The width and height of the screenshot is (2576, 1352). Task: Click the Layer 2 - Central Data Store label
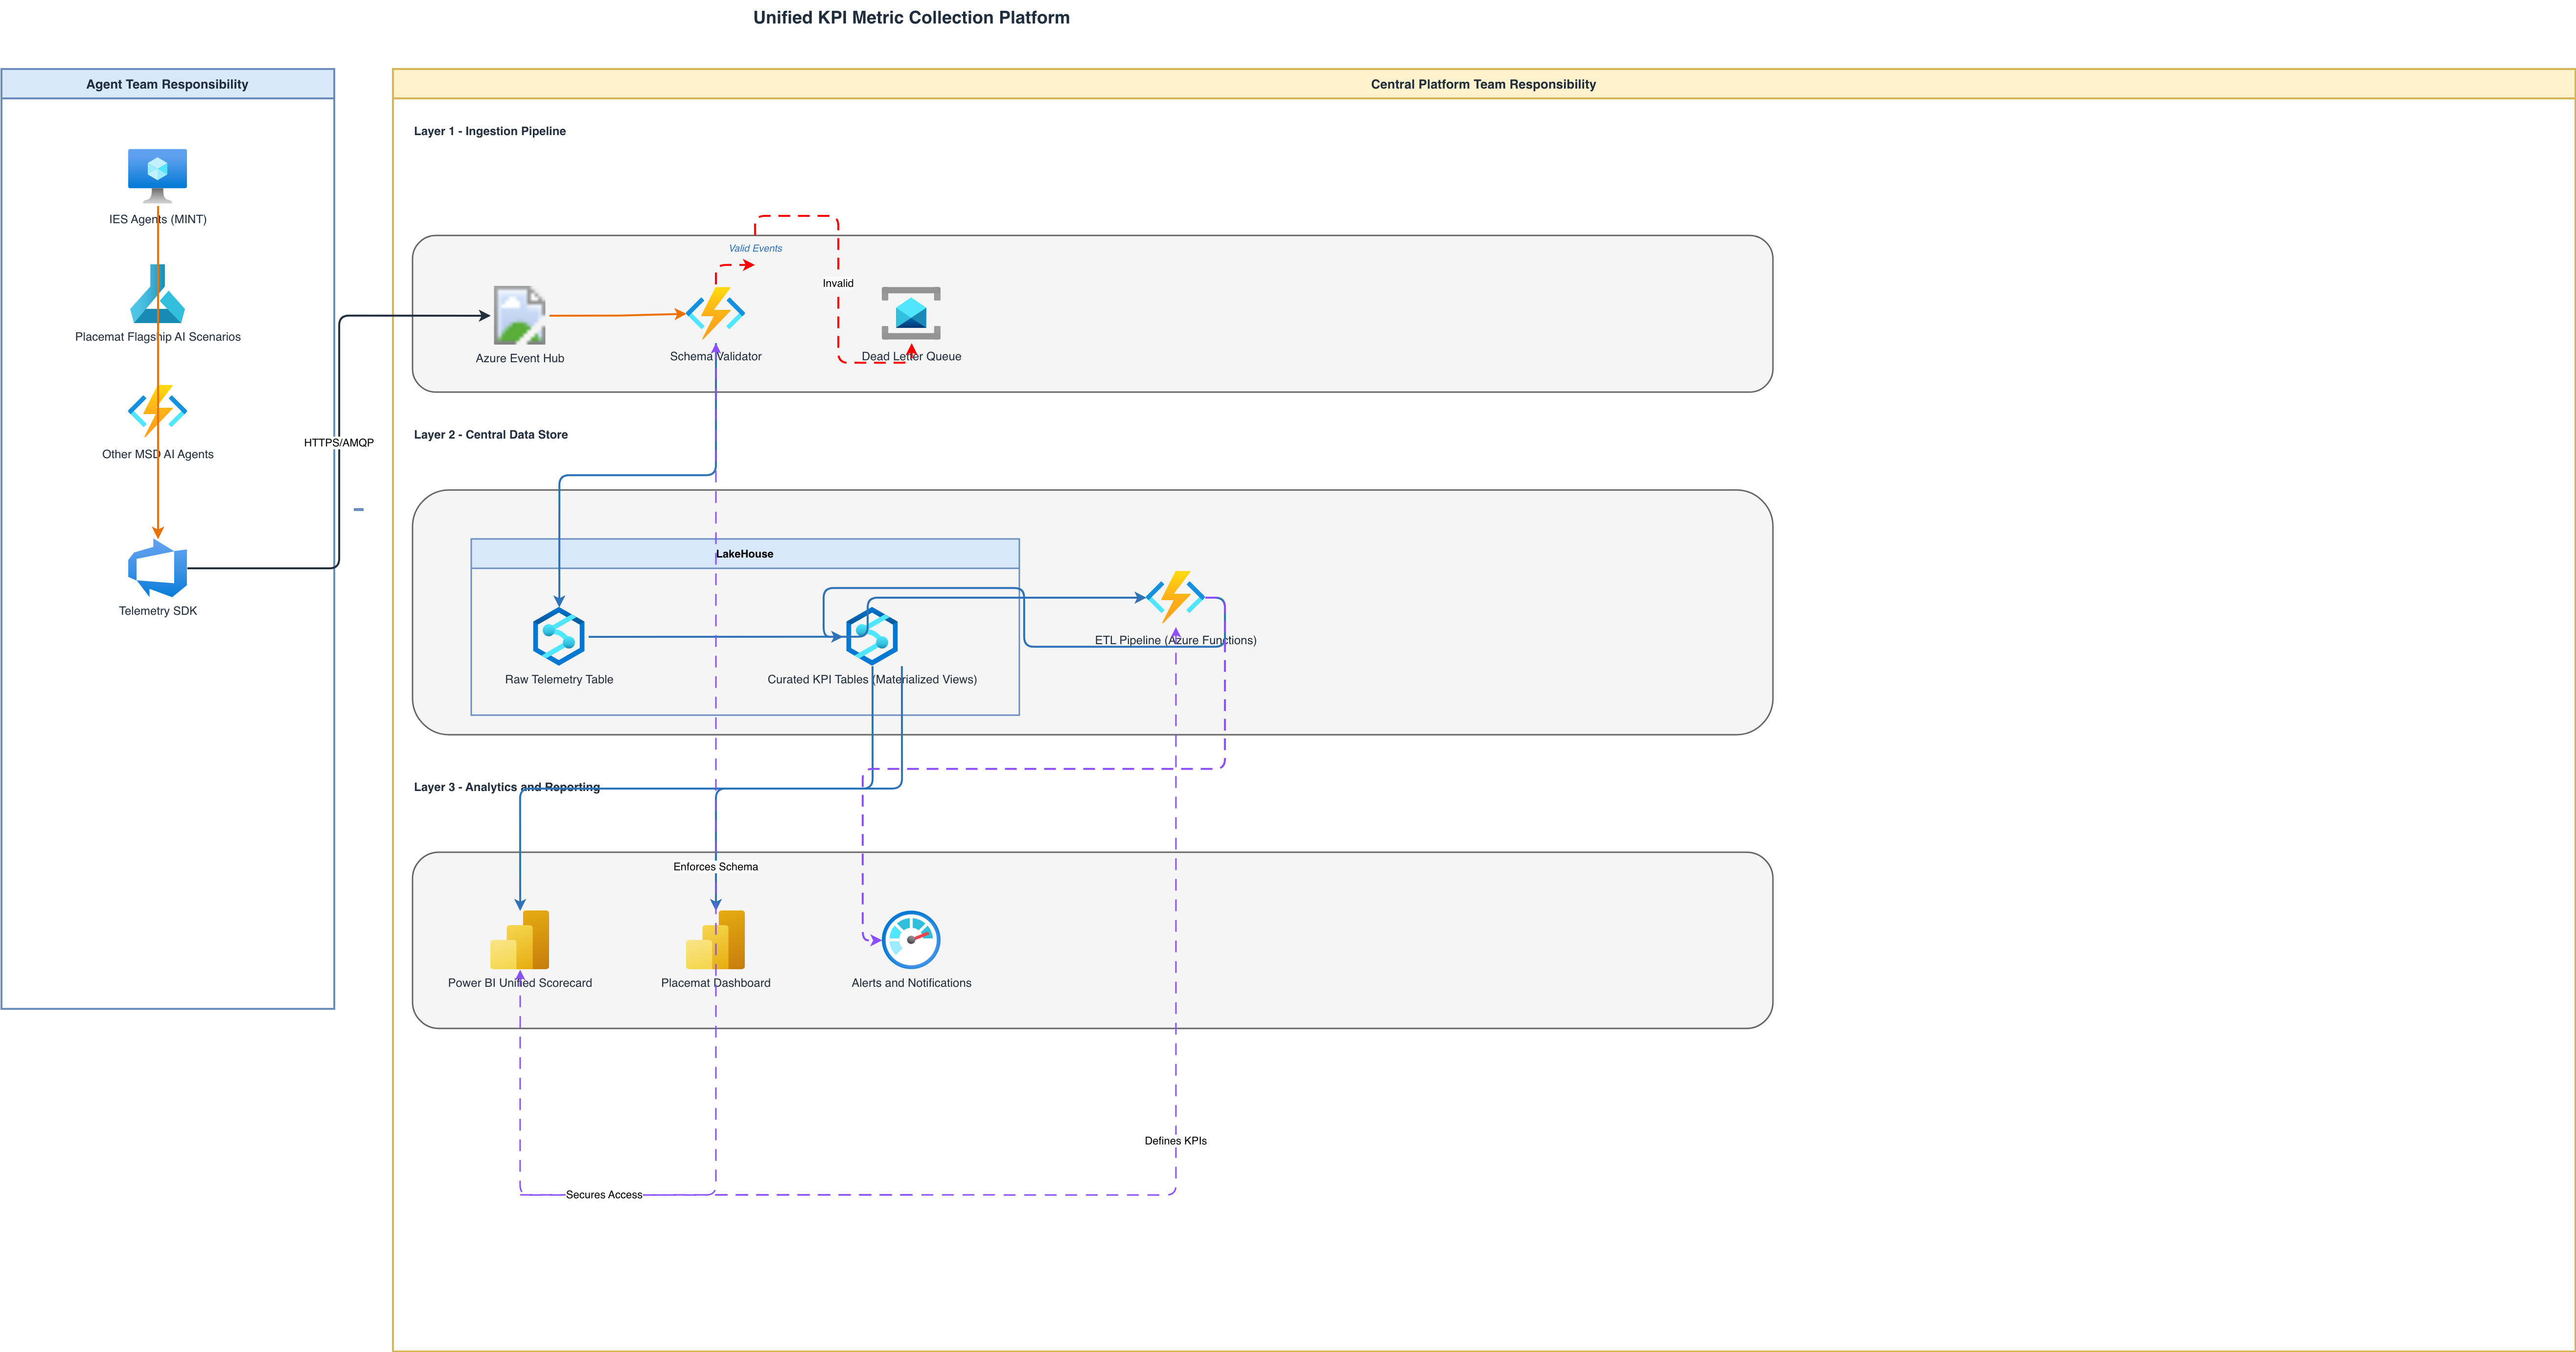(491, 435)
